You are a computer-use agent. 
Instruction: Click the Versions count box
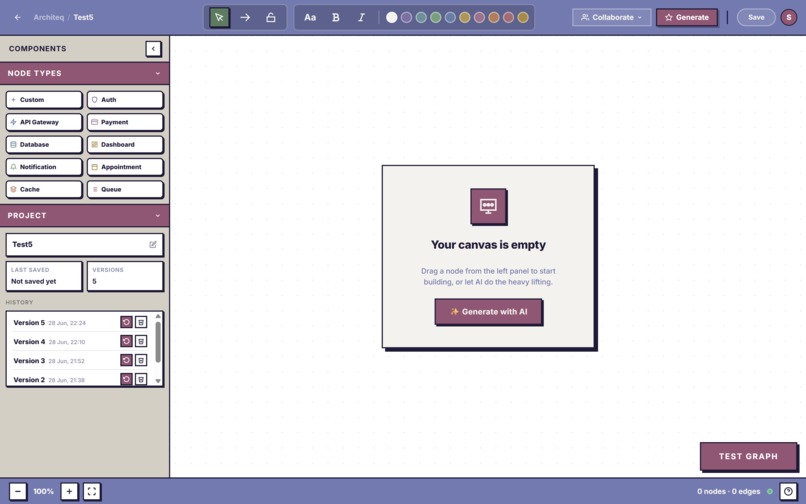click(x=125, y=276)
